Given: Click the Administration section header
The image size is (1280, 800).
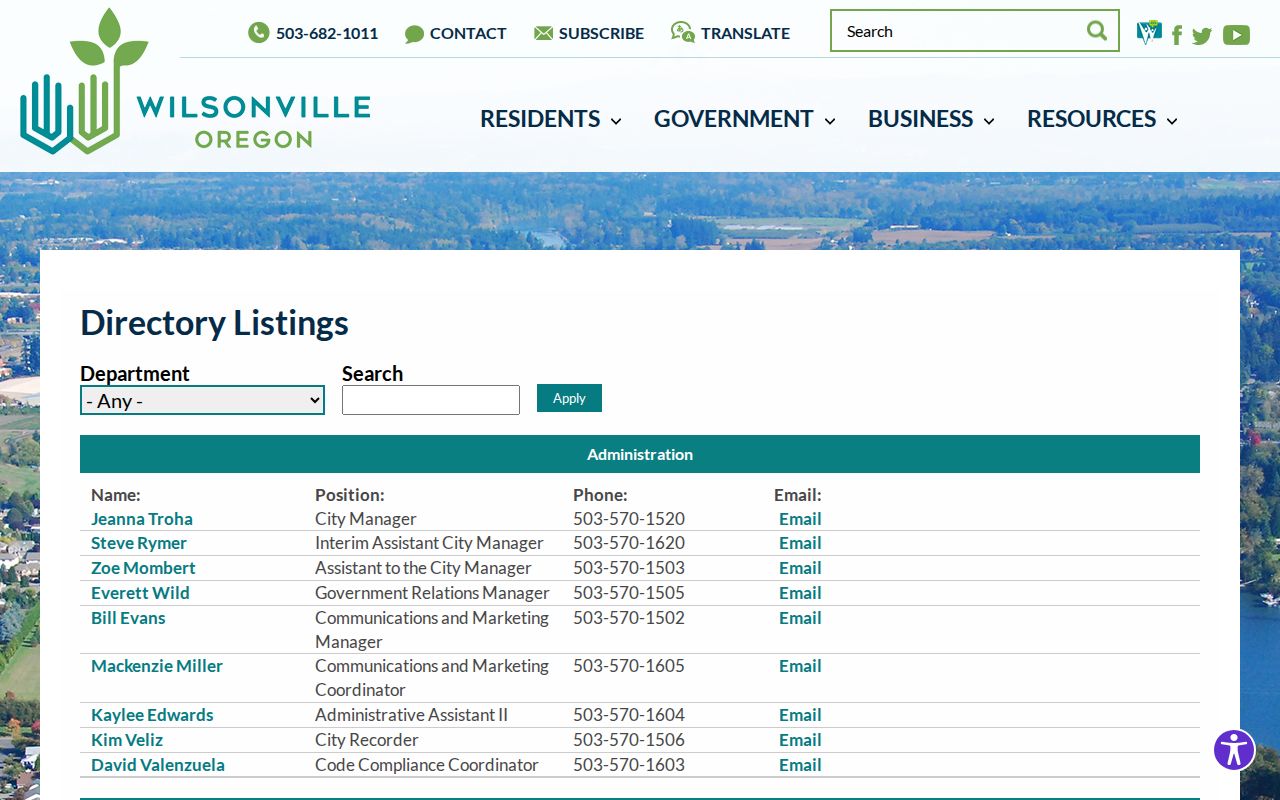Looking at the screenshot, I should [640, 454].
